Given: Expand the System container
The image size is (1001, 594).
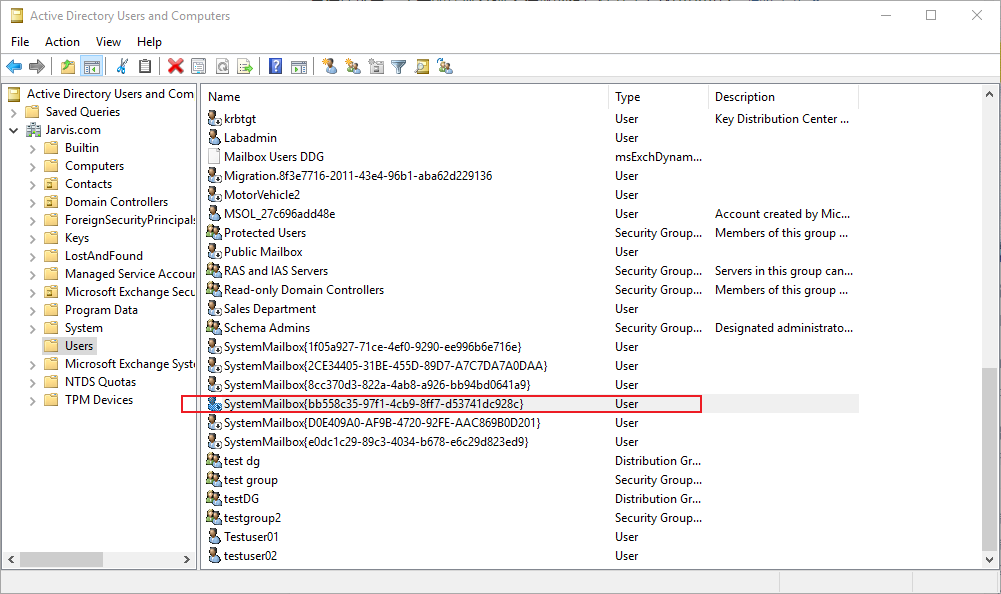Looking at the screenshot, I should [x=33, y=328].
